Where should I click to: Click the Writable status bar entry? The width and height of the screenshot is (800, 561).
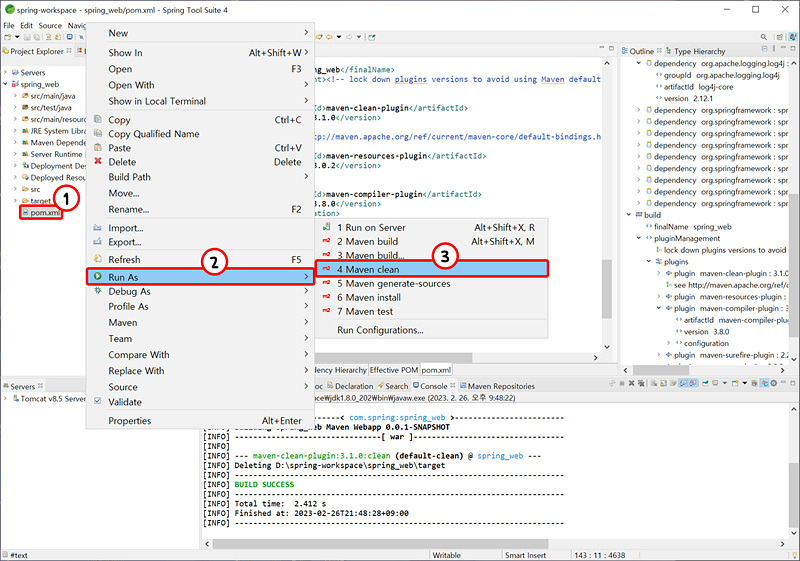[x=446, y=555]
